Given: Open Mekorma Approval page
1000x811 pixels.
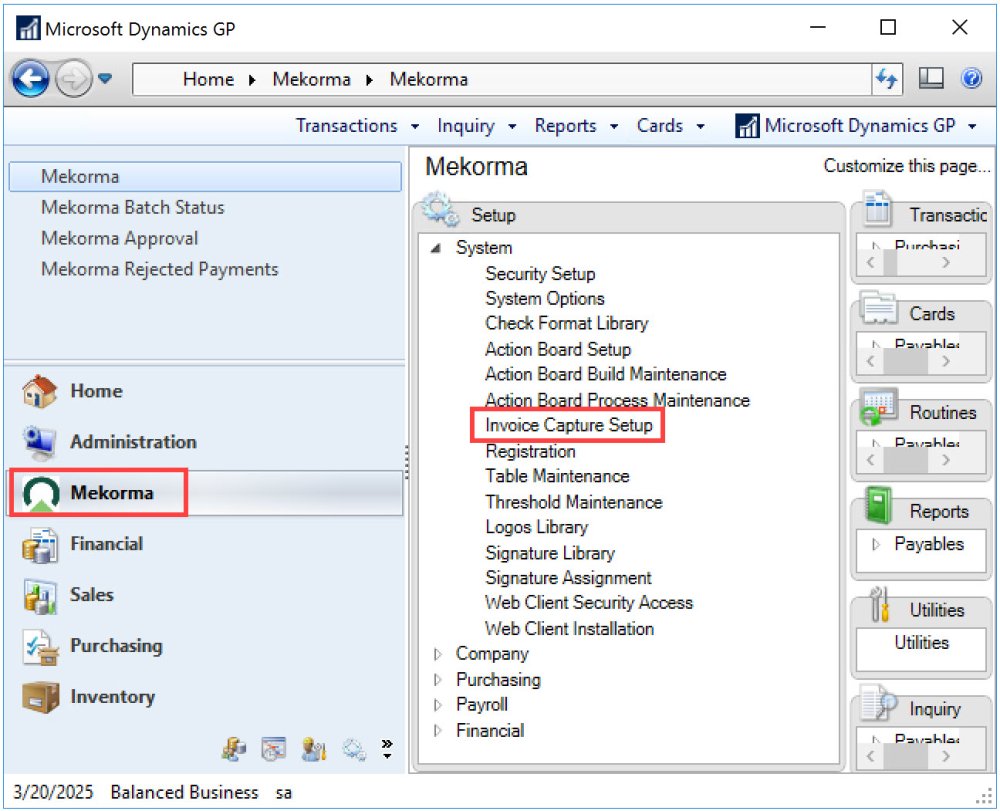Looking at the screenshot, I should point(119,238).
